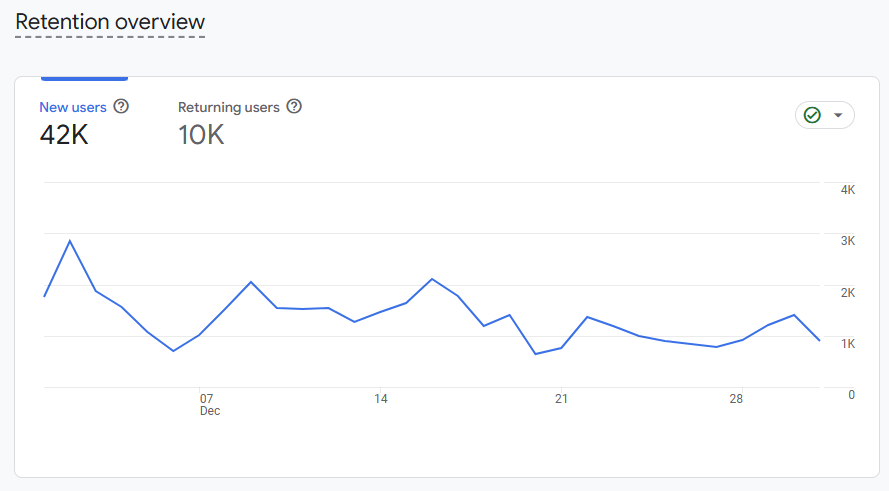This screenshot has width=889, height=491.
Task: Click the 10K returning users value
Action: 201,135
